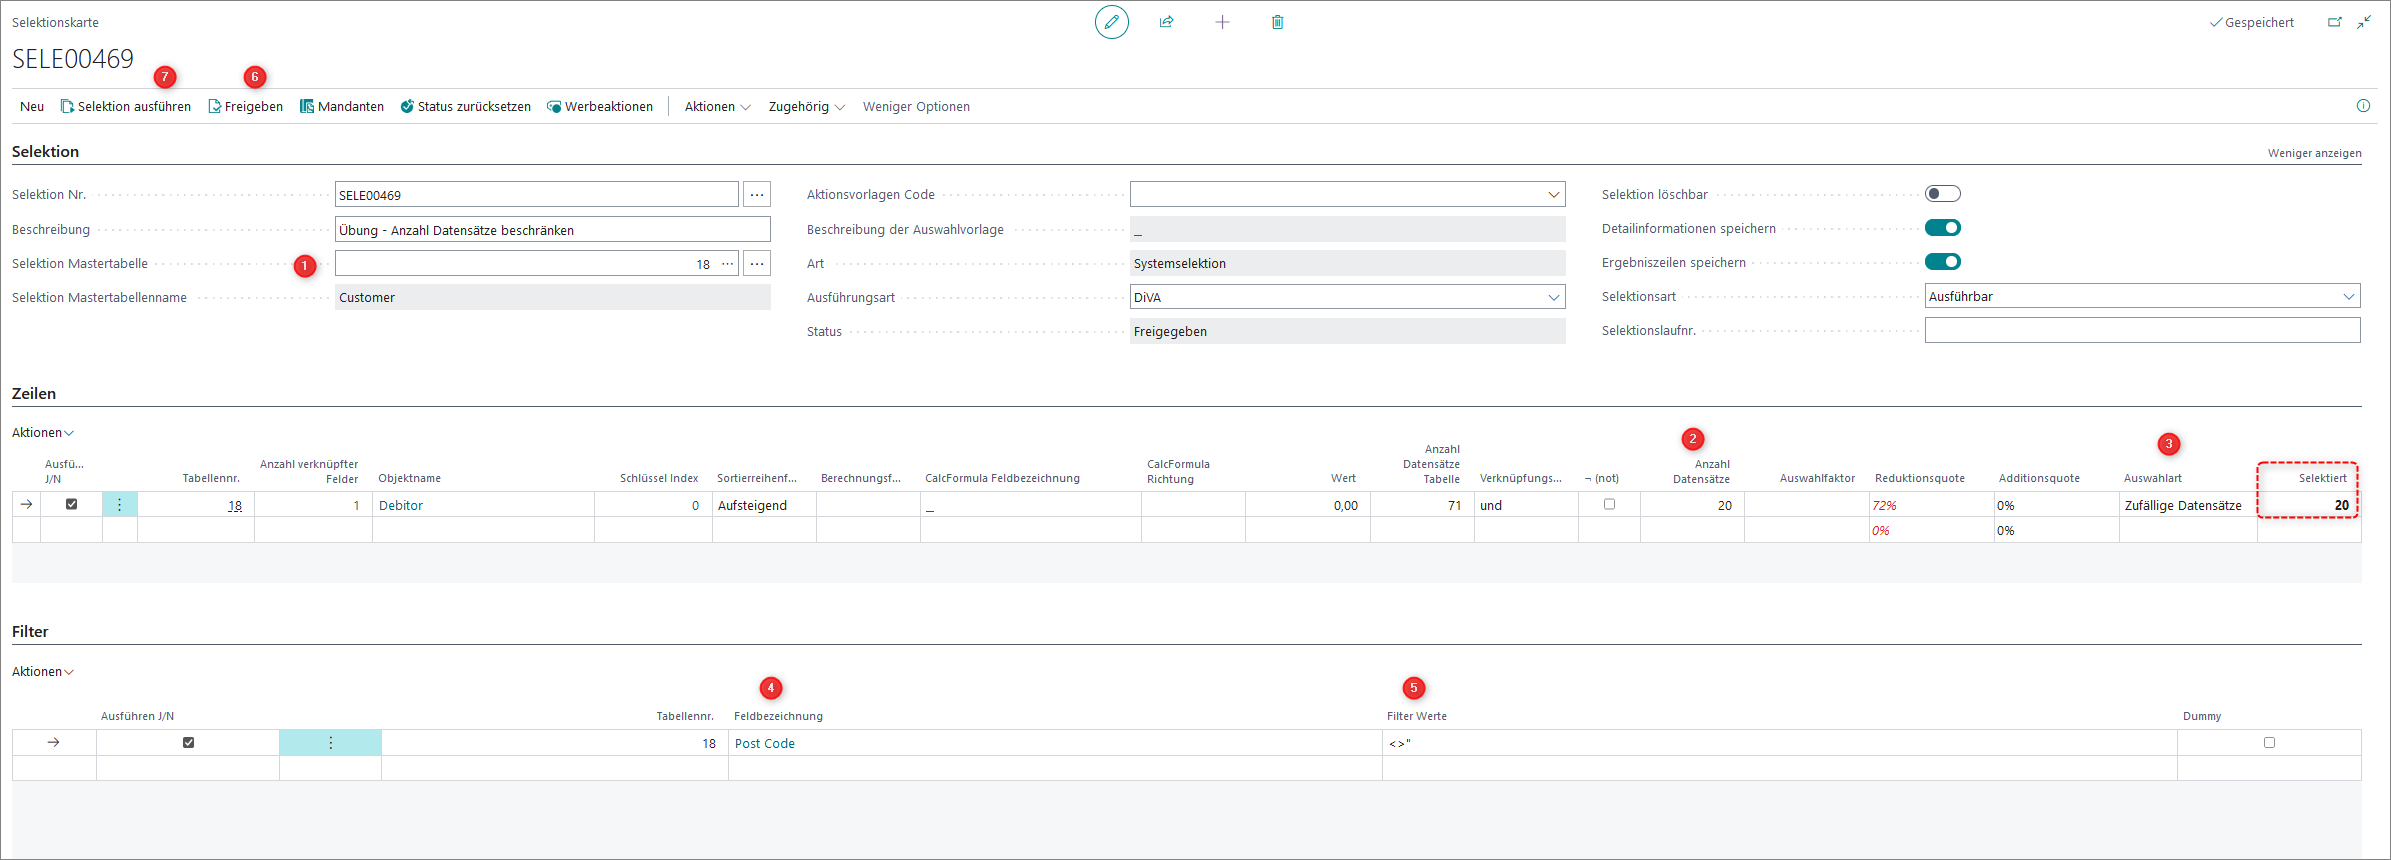The width and height of the screenshot is (2391, 860).
Task: Click the edit pencil icon in header
Action: [1111, 22]
